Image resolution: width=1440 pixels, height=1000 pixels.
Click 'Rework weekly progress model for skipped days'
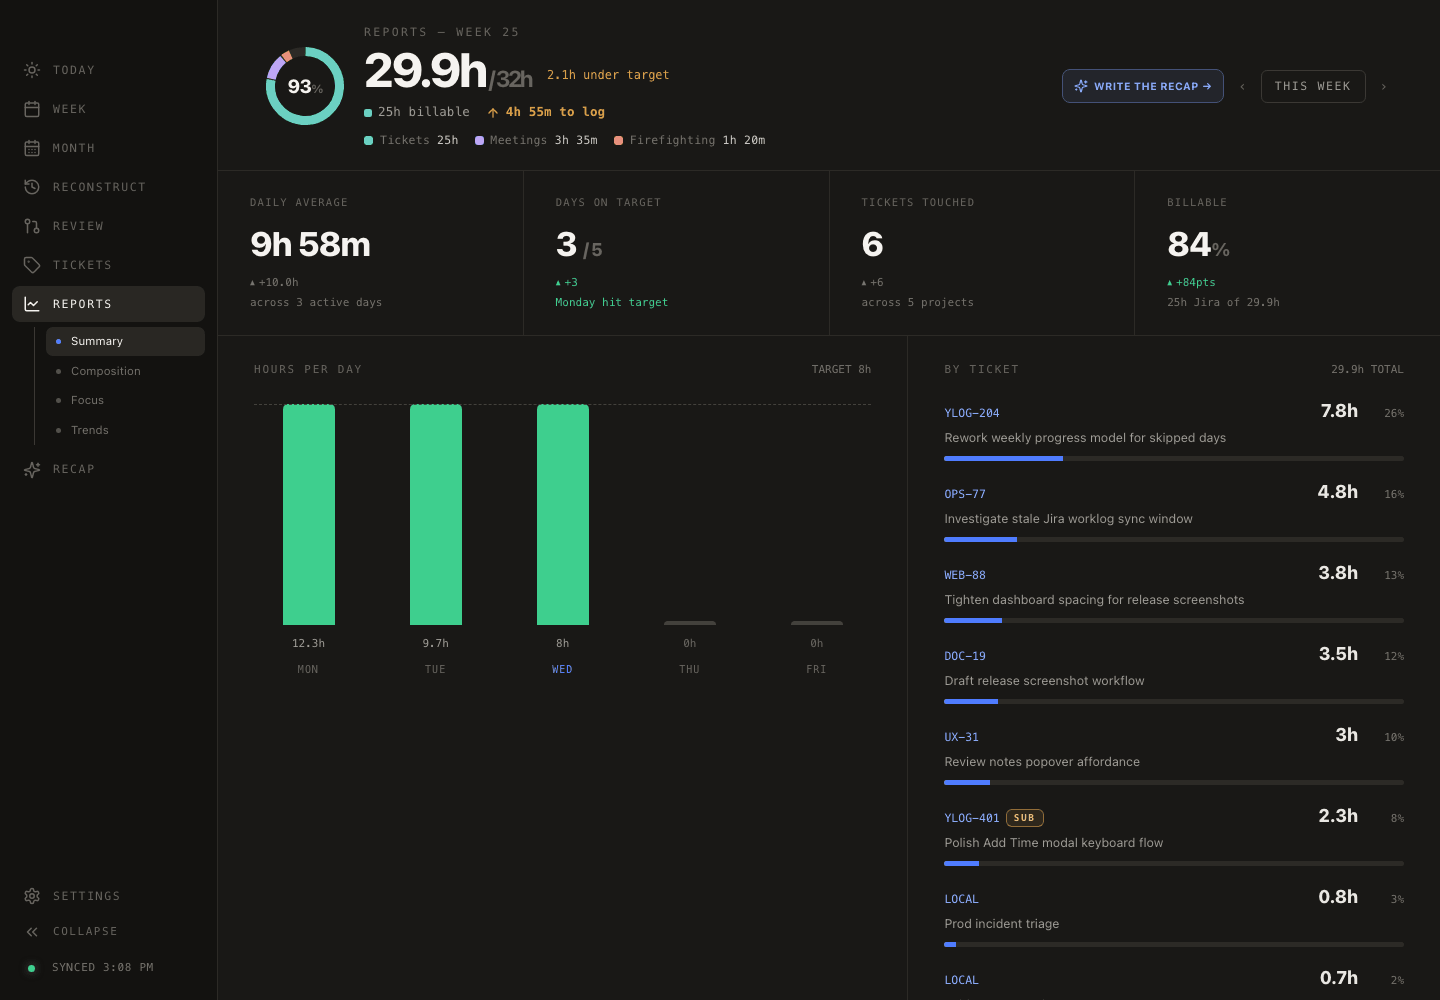1085,438
